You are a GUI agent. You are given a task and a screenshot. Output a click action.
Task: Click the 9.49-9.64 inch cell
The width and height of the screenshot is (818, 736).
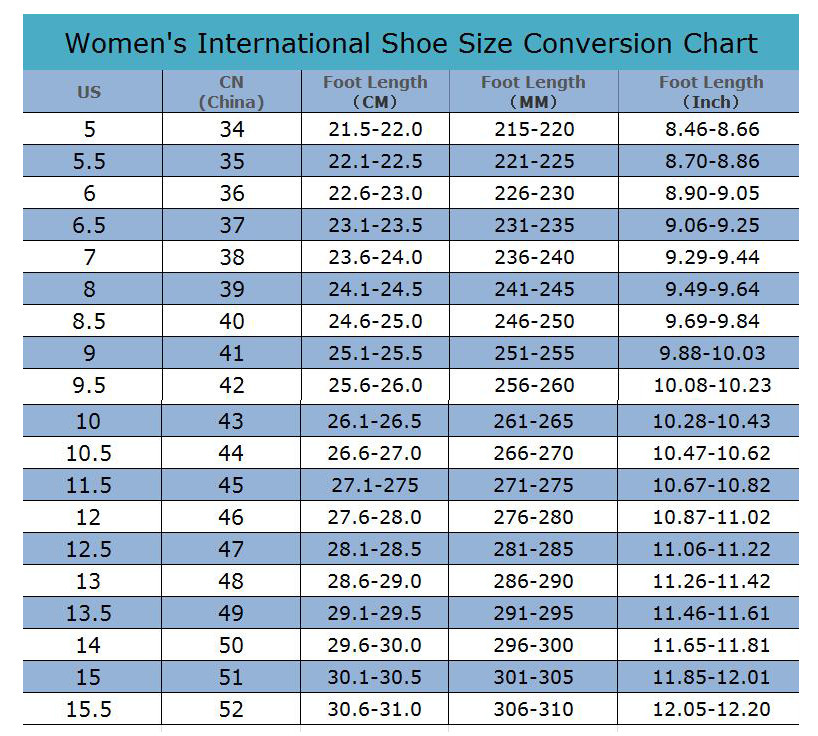tap(710, 289)
